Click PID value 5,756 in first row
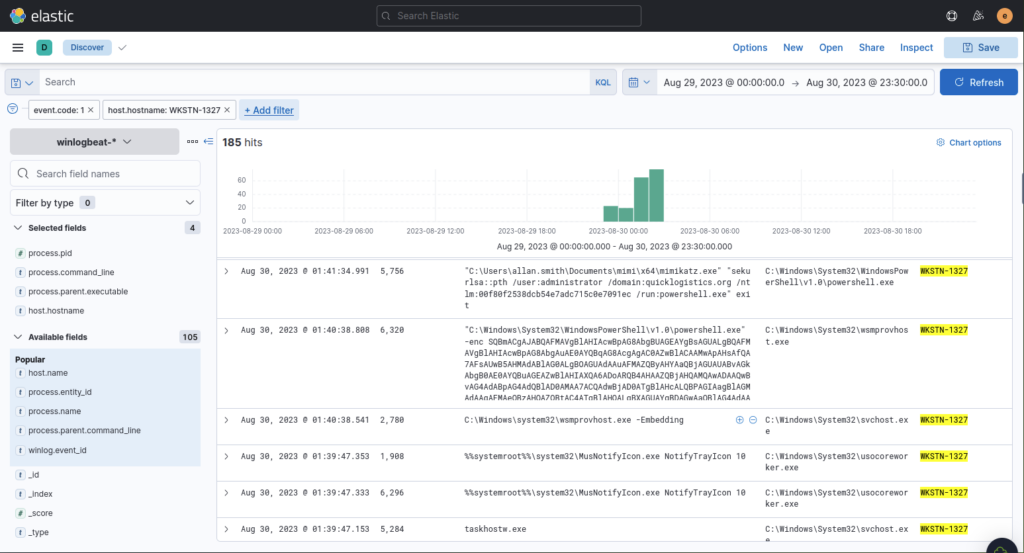The image size is (1024, 553). point(392,271)
